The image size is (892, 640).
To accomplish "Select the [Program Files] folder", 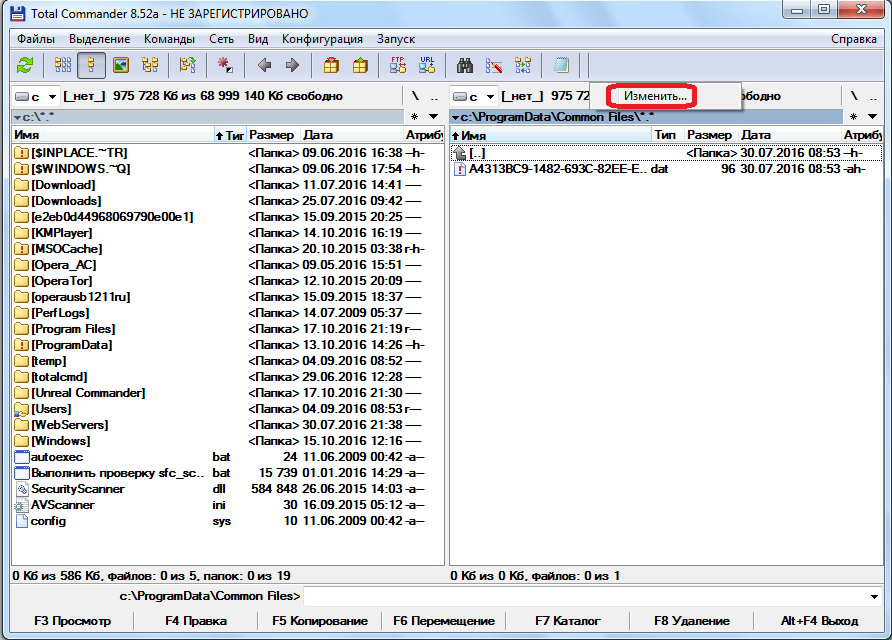I will [x=73, y=329].
